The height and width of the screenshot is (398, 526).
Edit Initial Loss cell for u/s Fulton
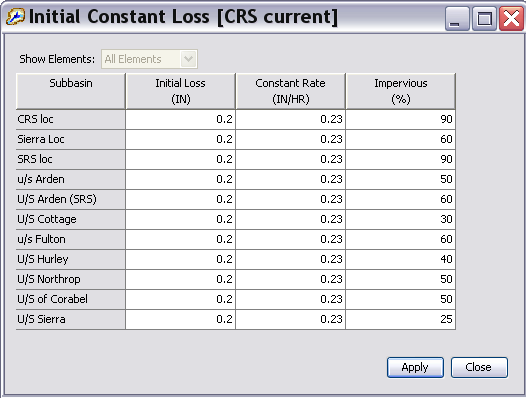(x=181, y=239)
